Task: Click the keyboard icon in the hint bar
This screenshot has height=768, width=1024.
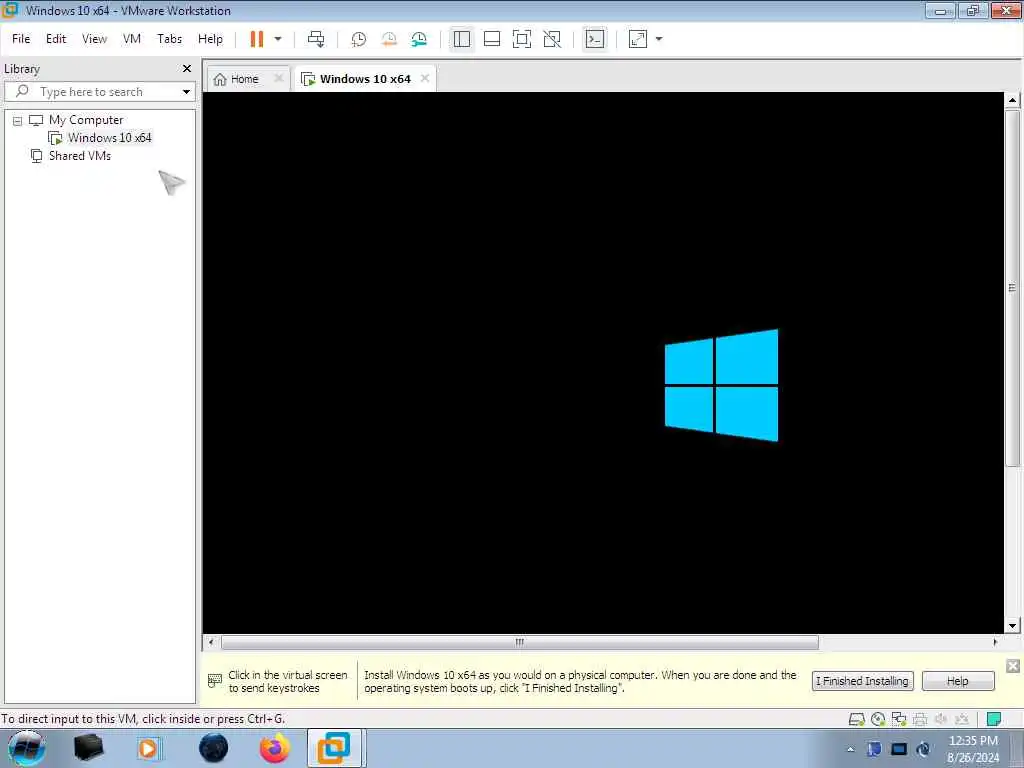Action: click(214, 681)
